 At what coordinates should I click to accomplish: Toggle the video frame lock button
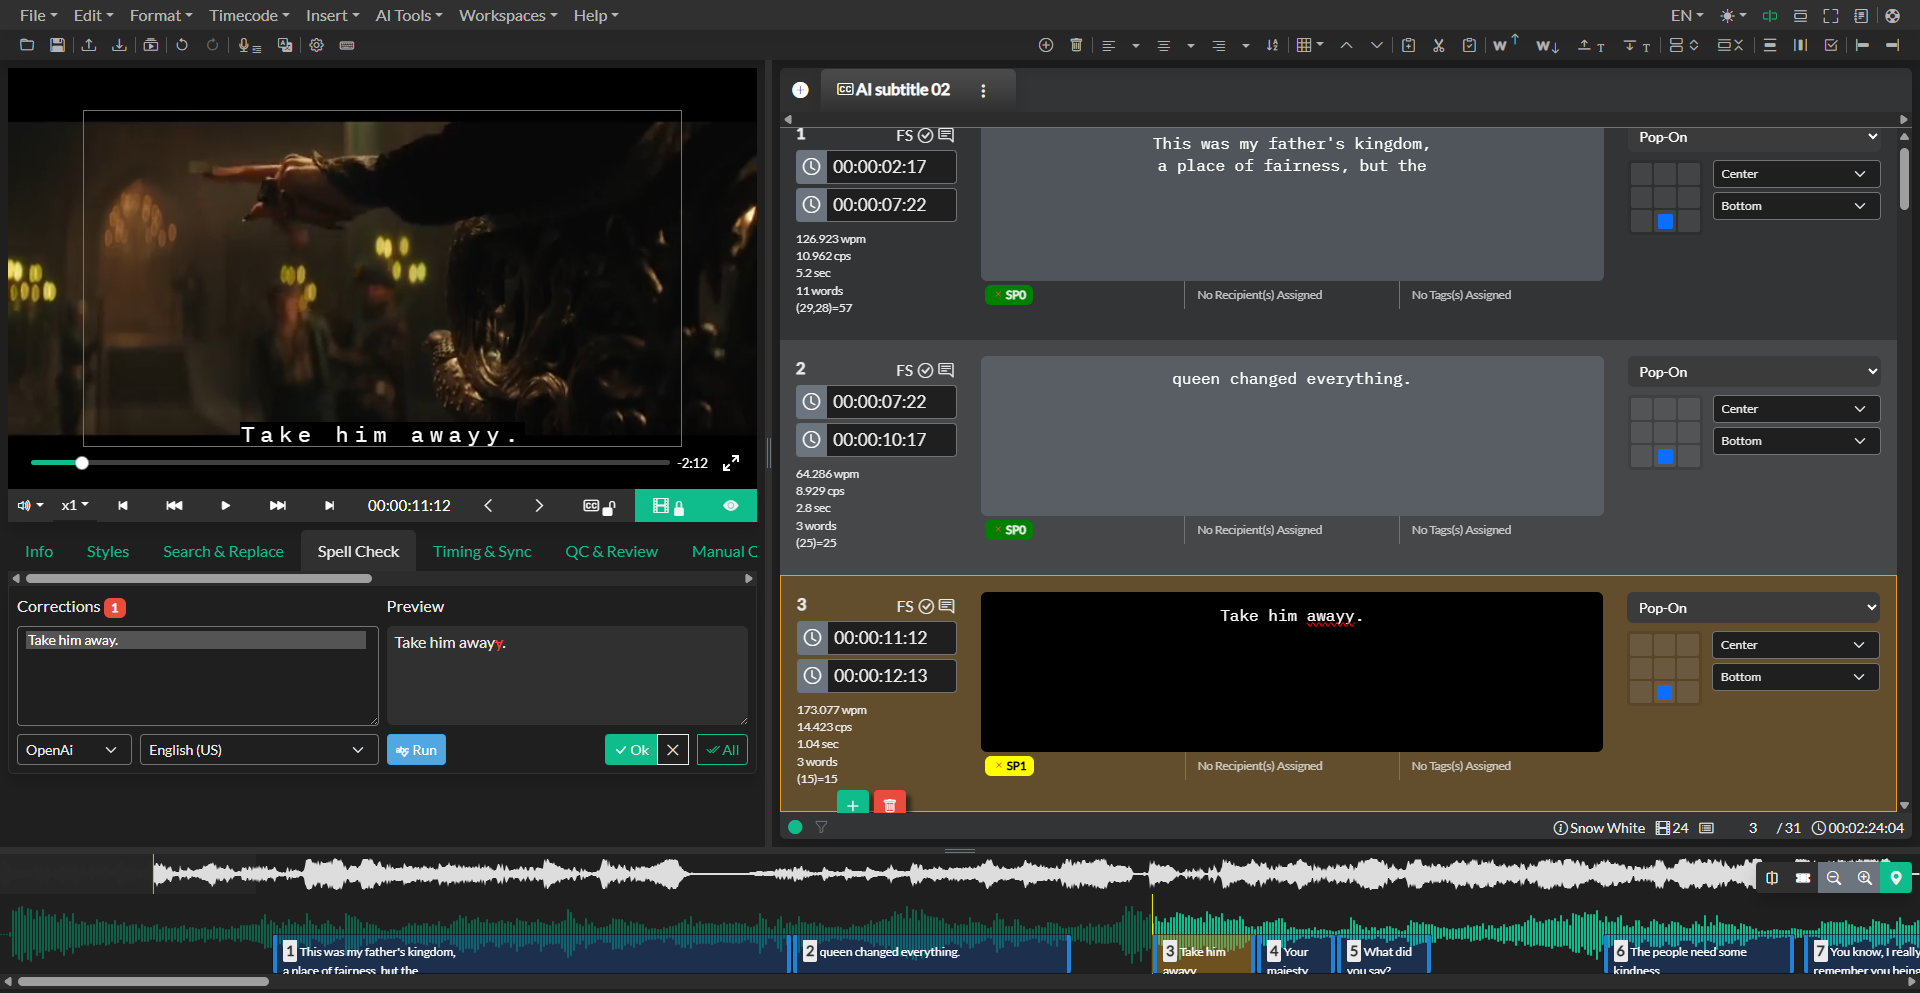click(x=667, y=506)
